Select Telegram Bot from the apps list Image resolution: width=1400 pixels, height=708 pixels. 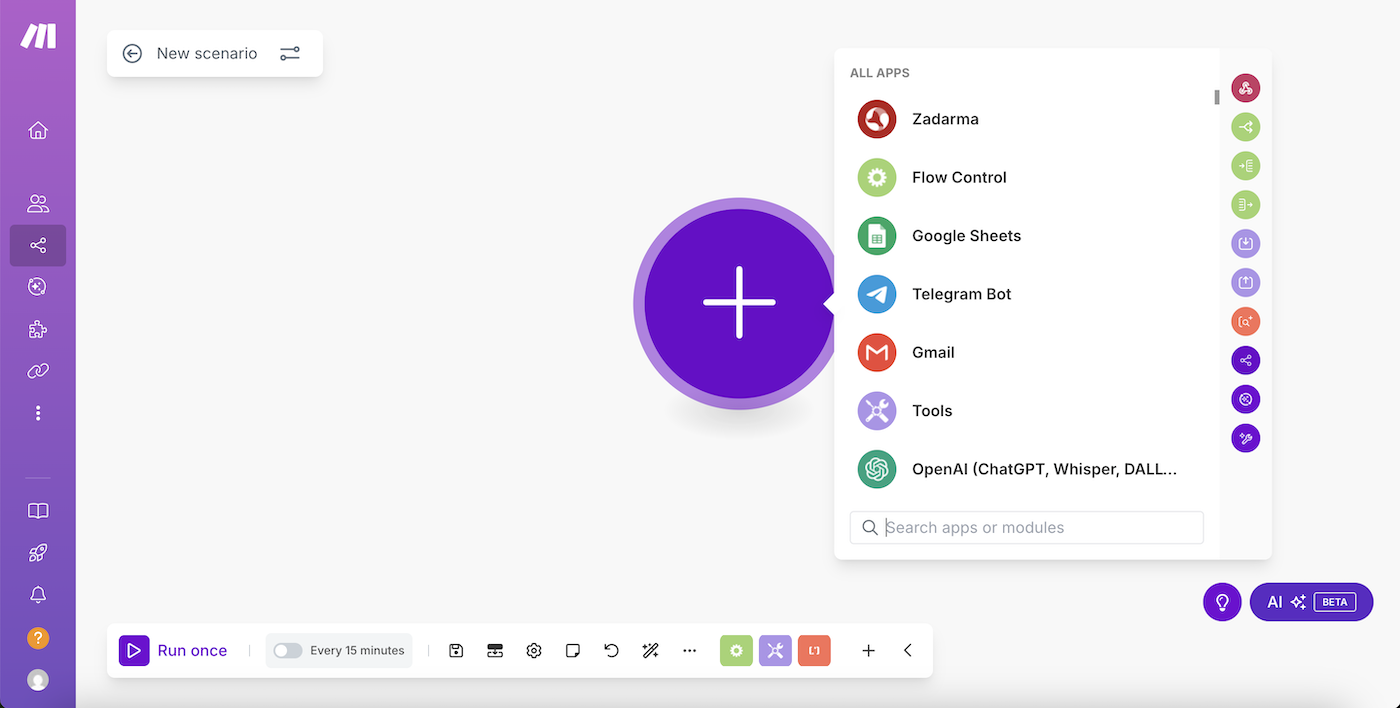[x=961, y=294]
